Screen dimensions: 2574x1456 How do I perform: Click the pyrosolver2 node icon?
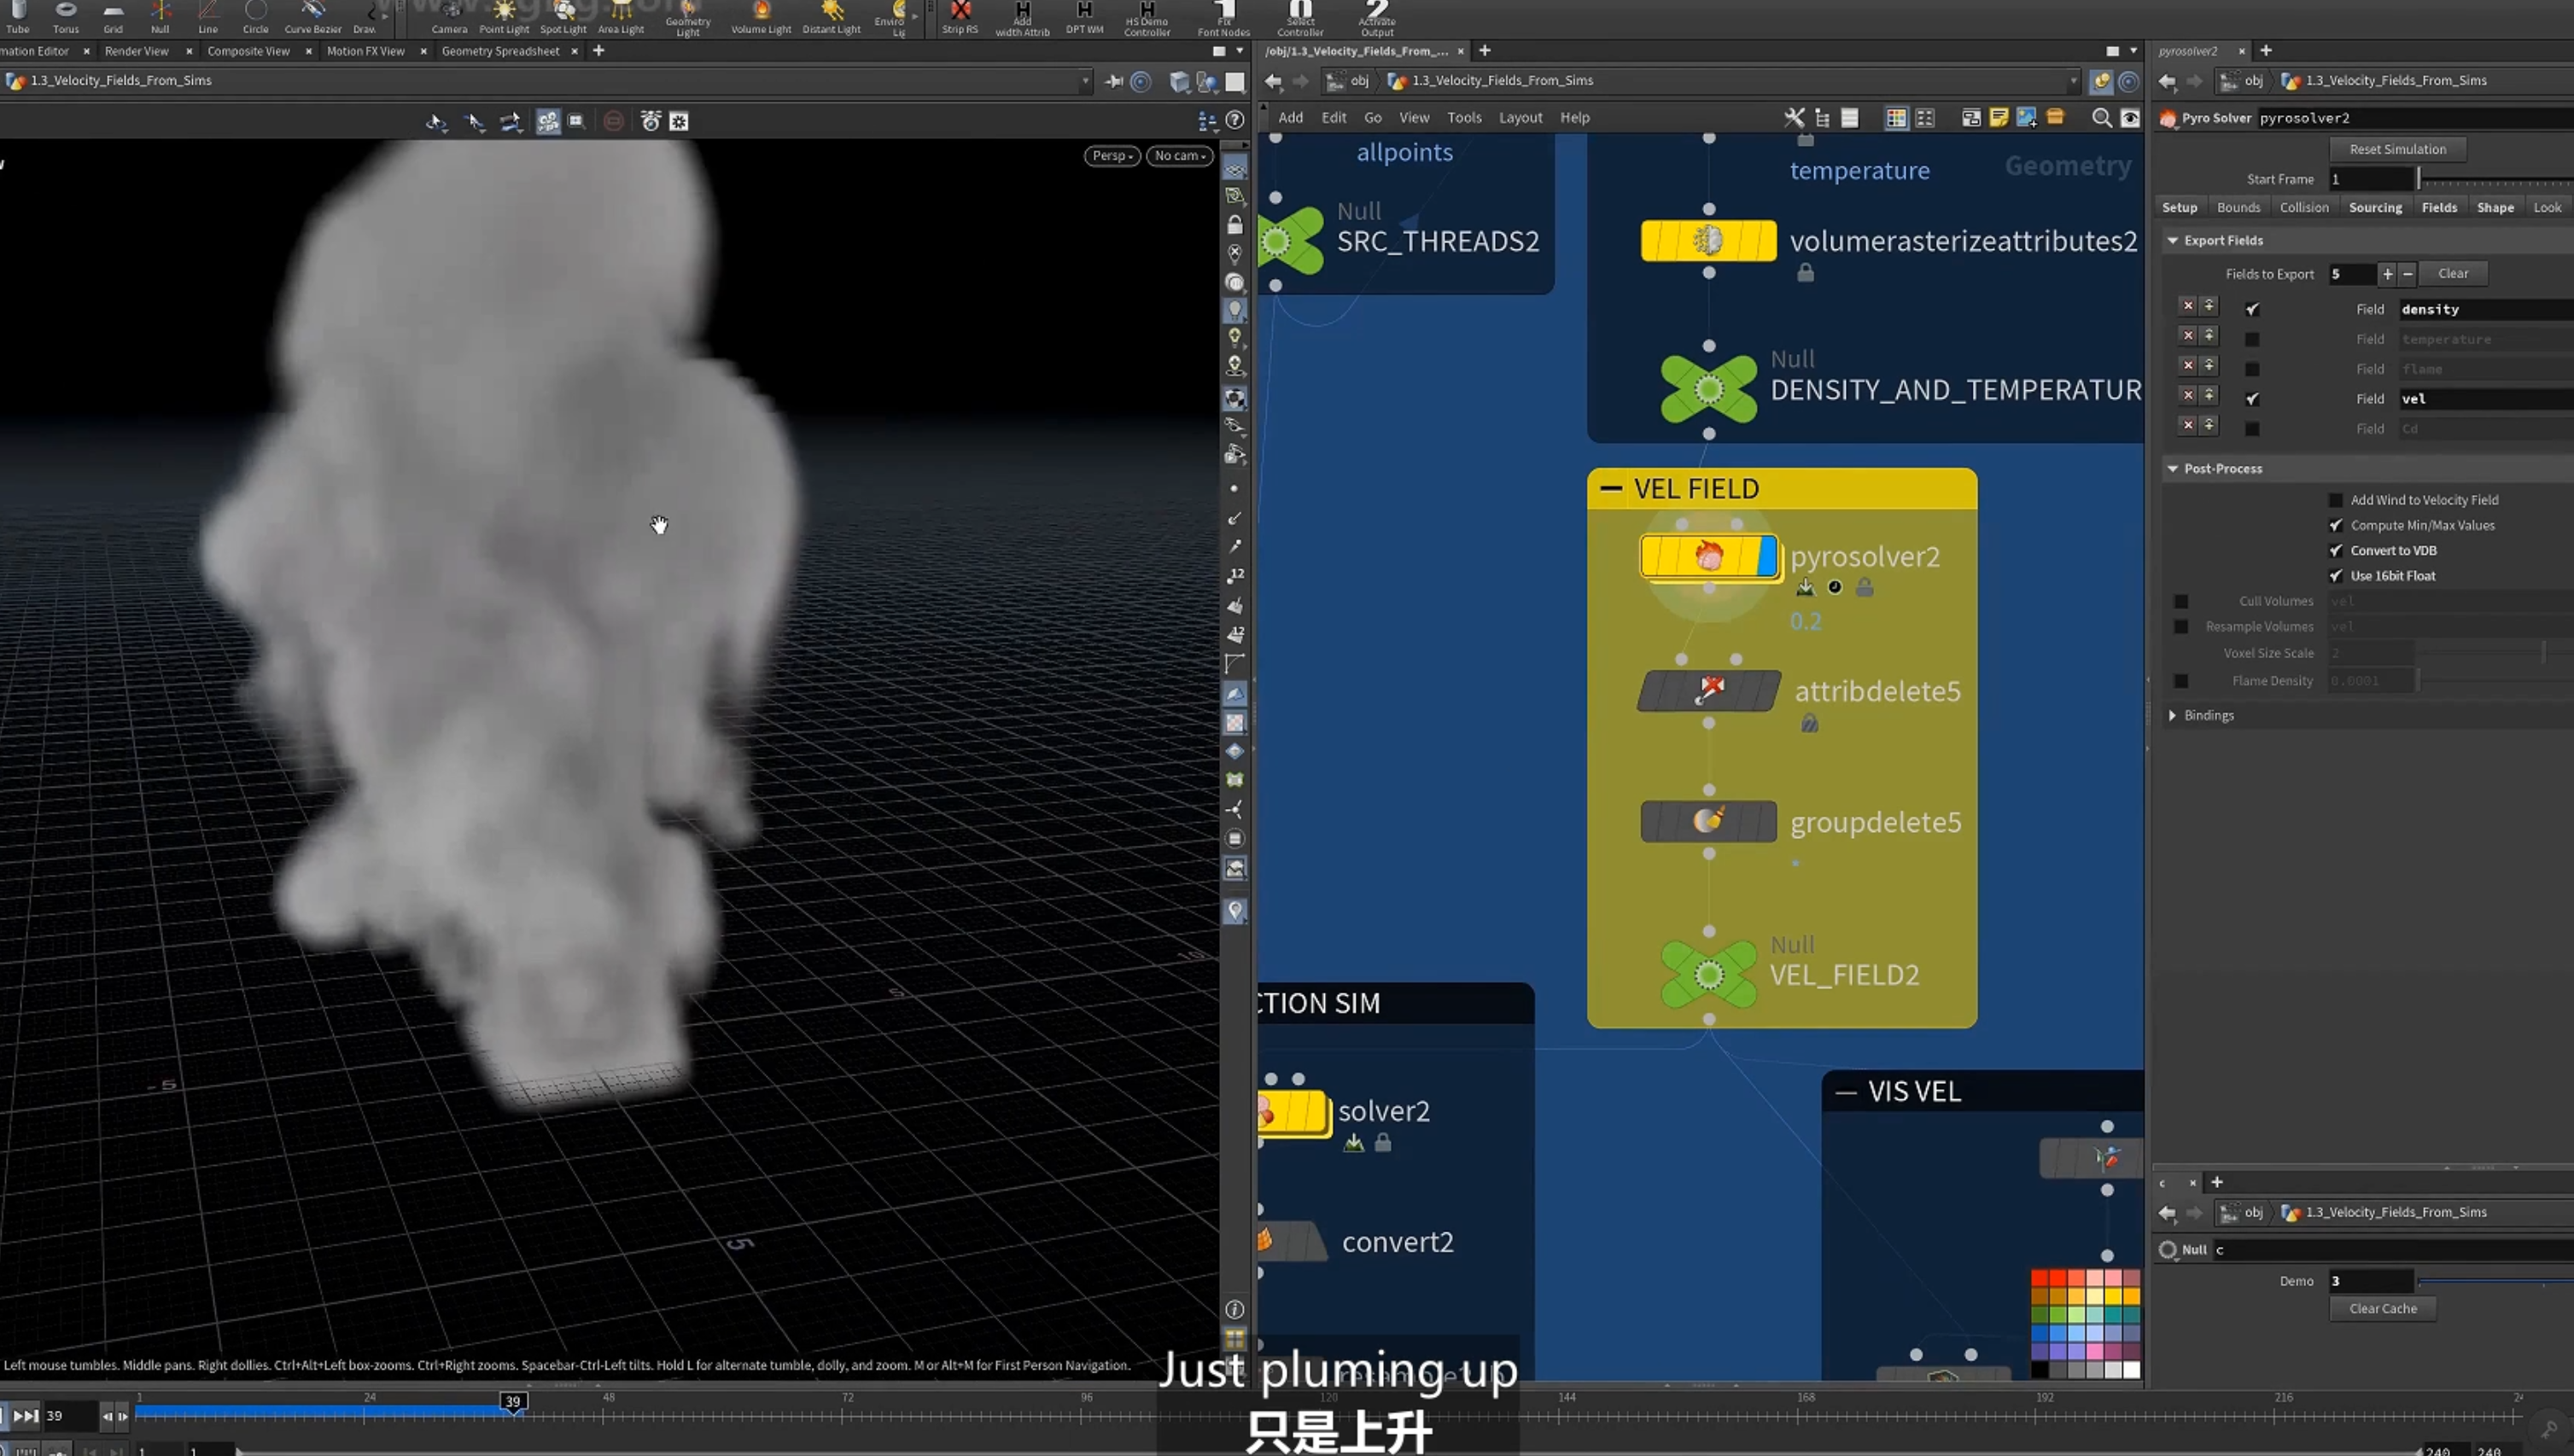coord(1709,557)
